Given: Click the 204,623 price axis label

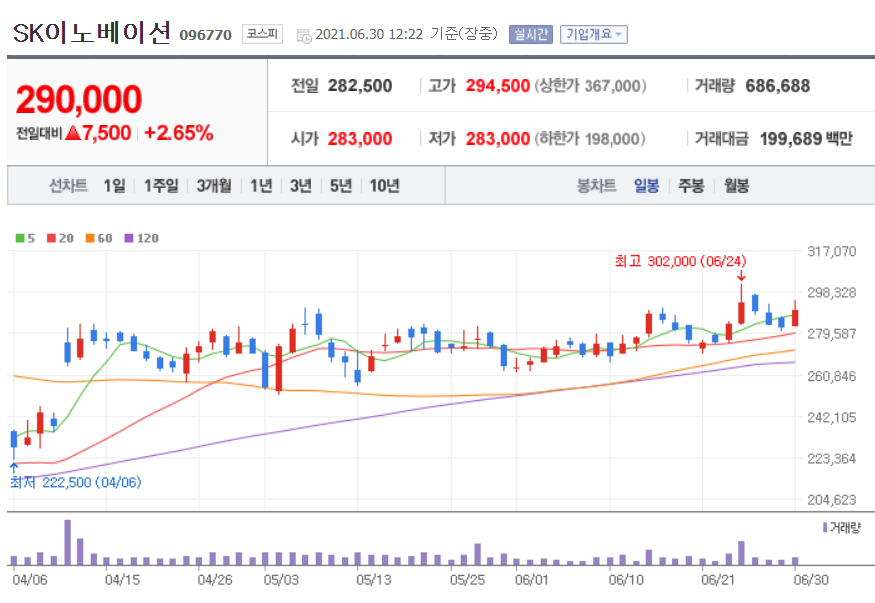Looking at the screenshot, I should [x=831, y=500].
